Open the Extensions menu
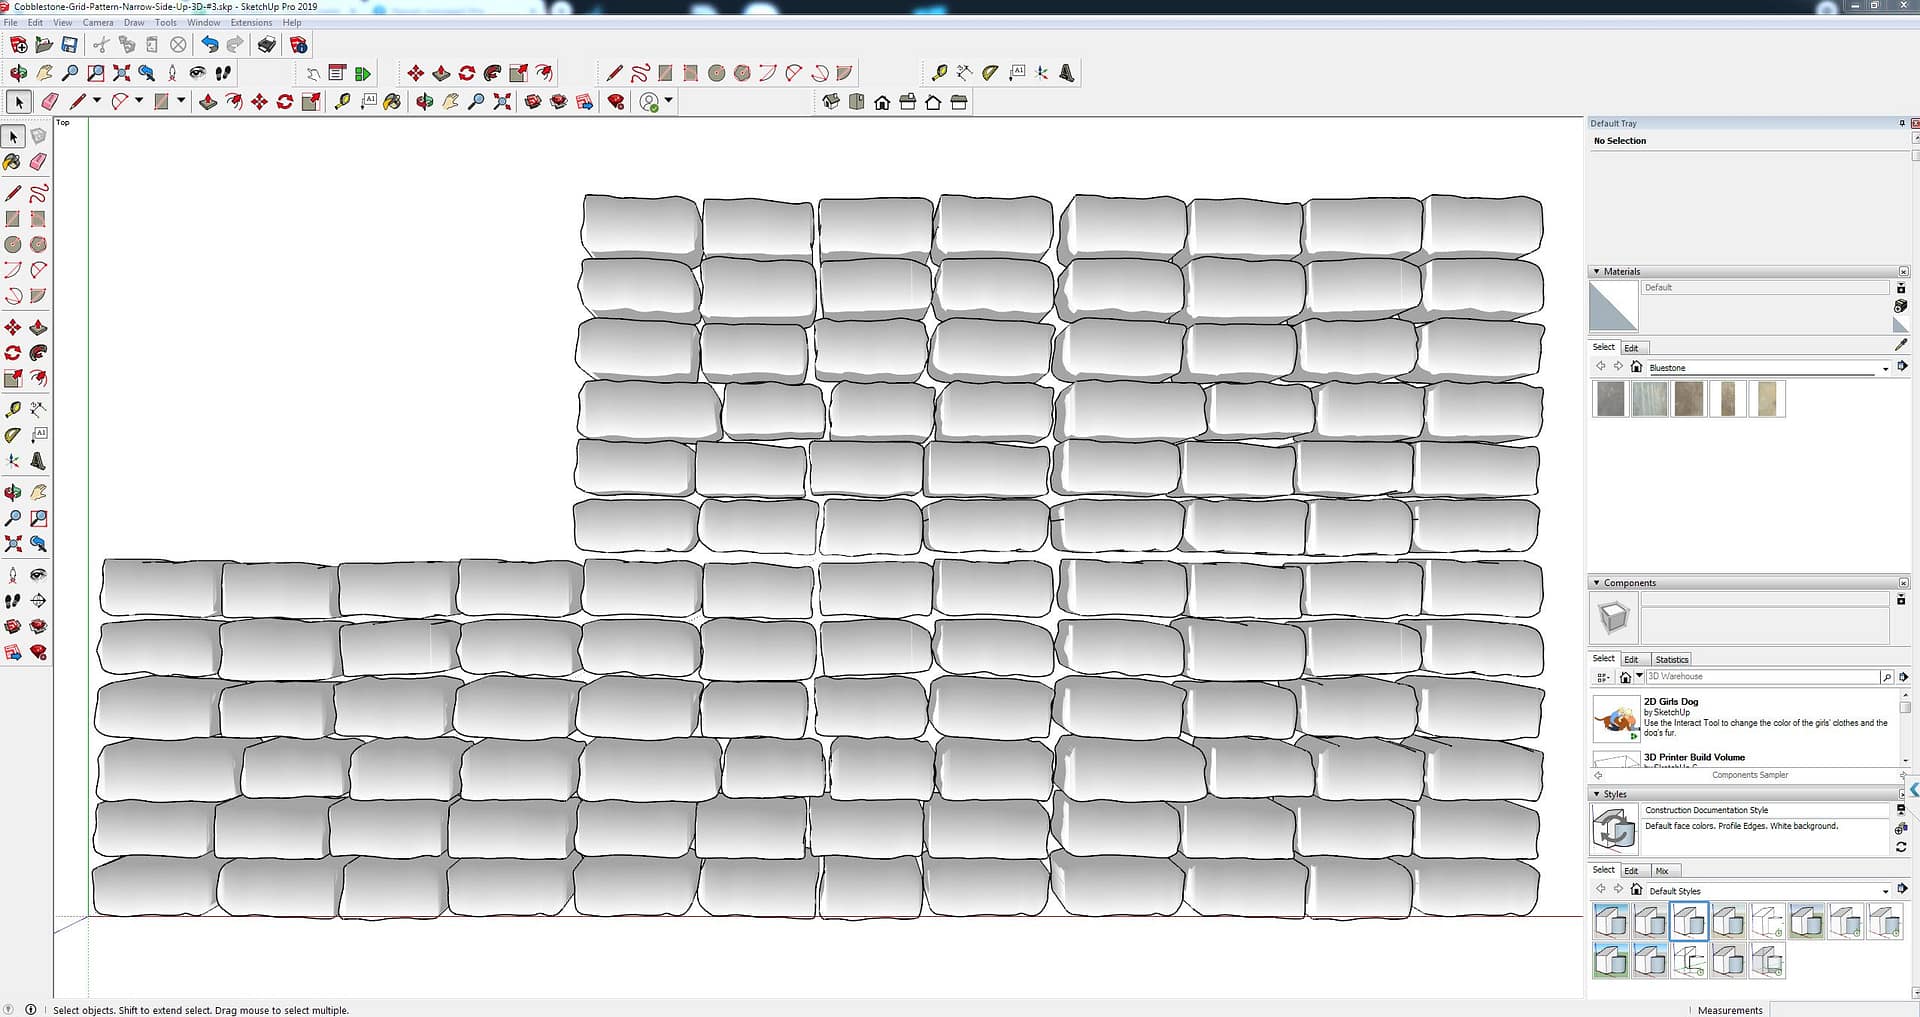Screen dimensions: 1920x1017 point(251,22)
